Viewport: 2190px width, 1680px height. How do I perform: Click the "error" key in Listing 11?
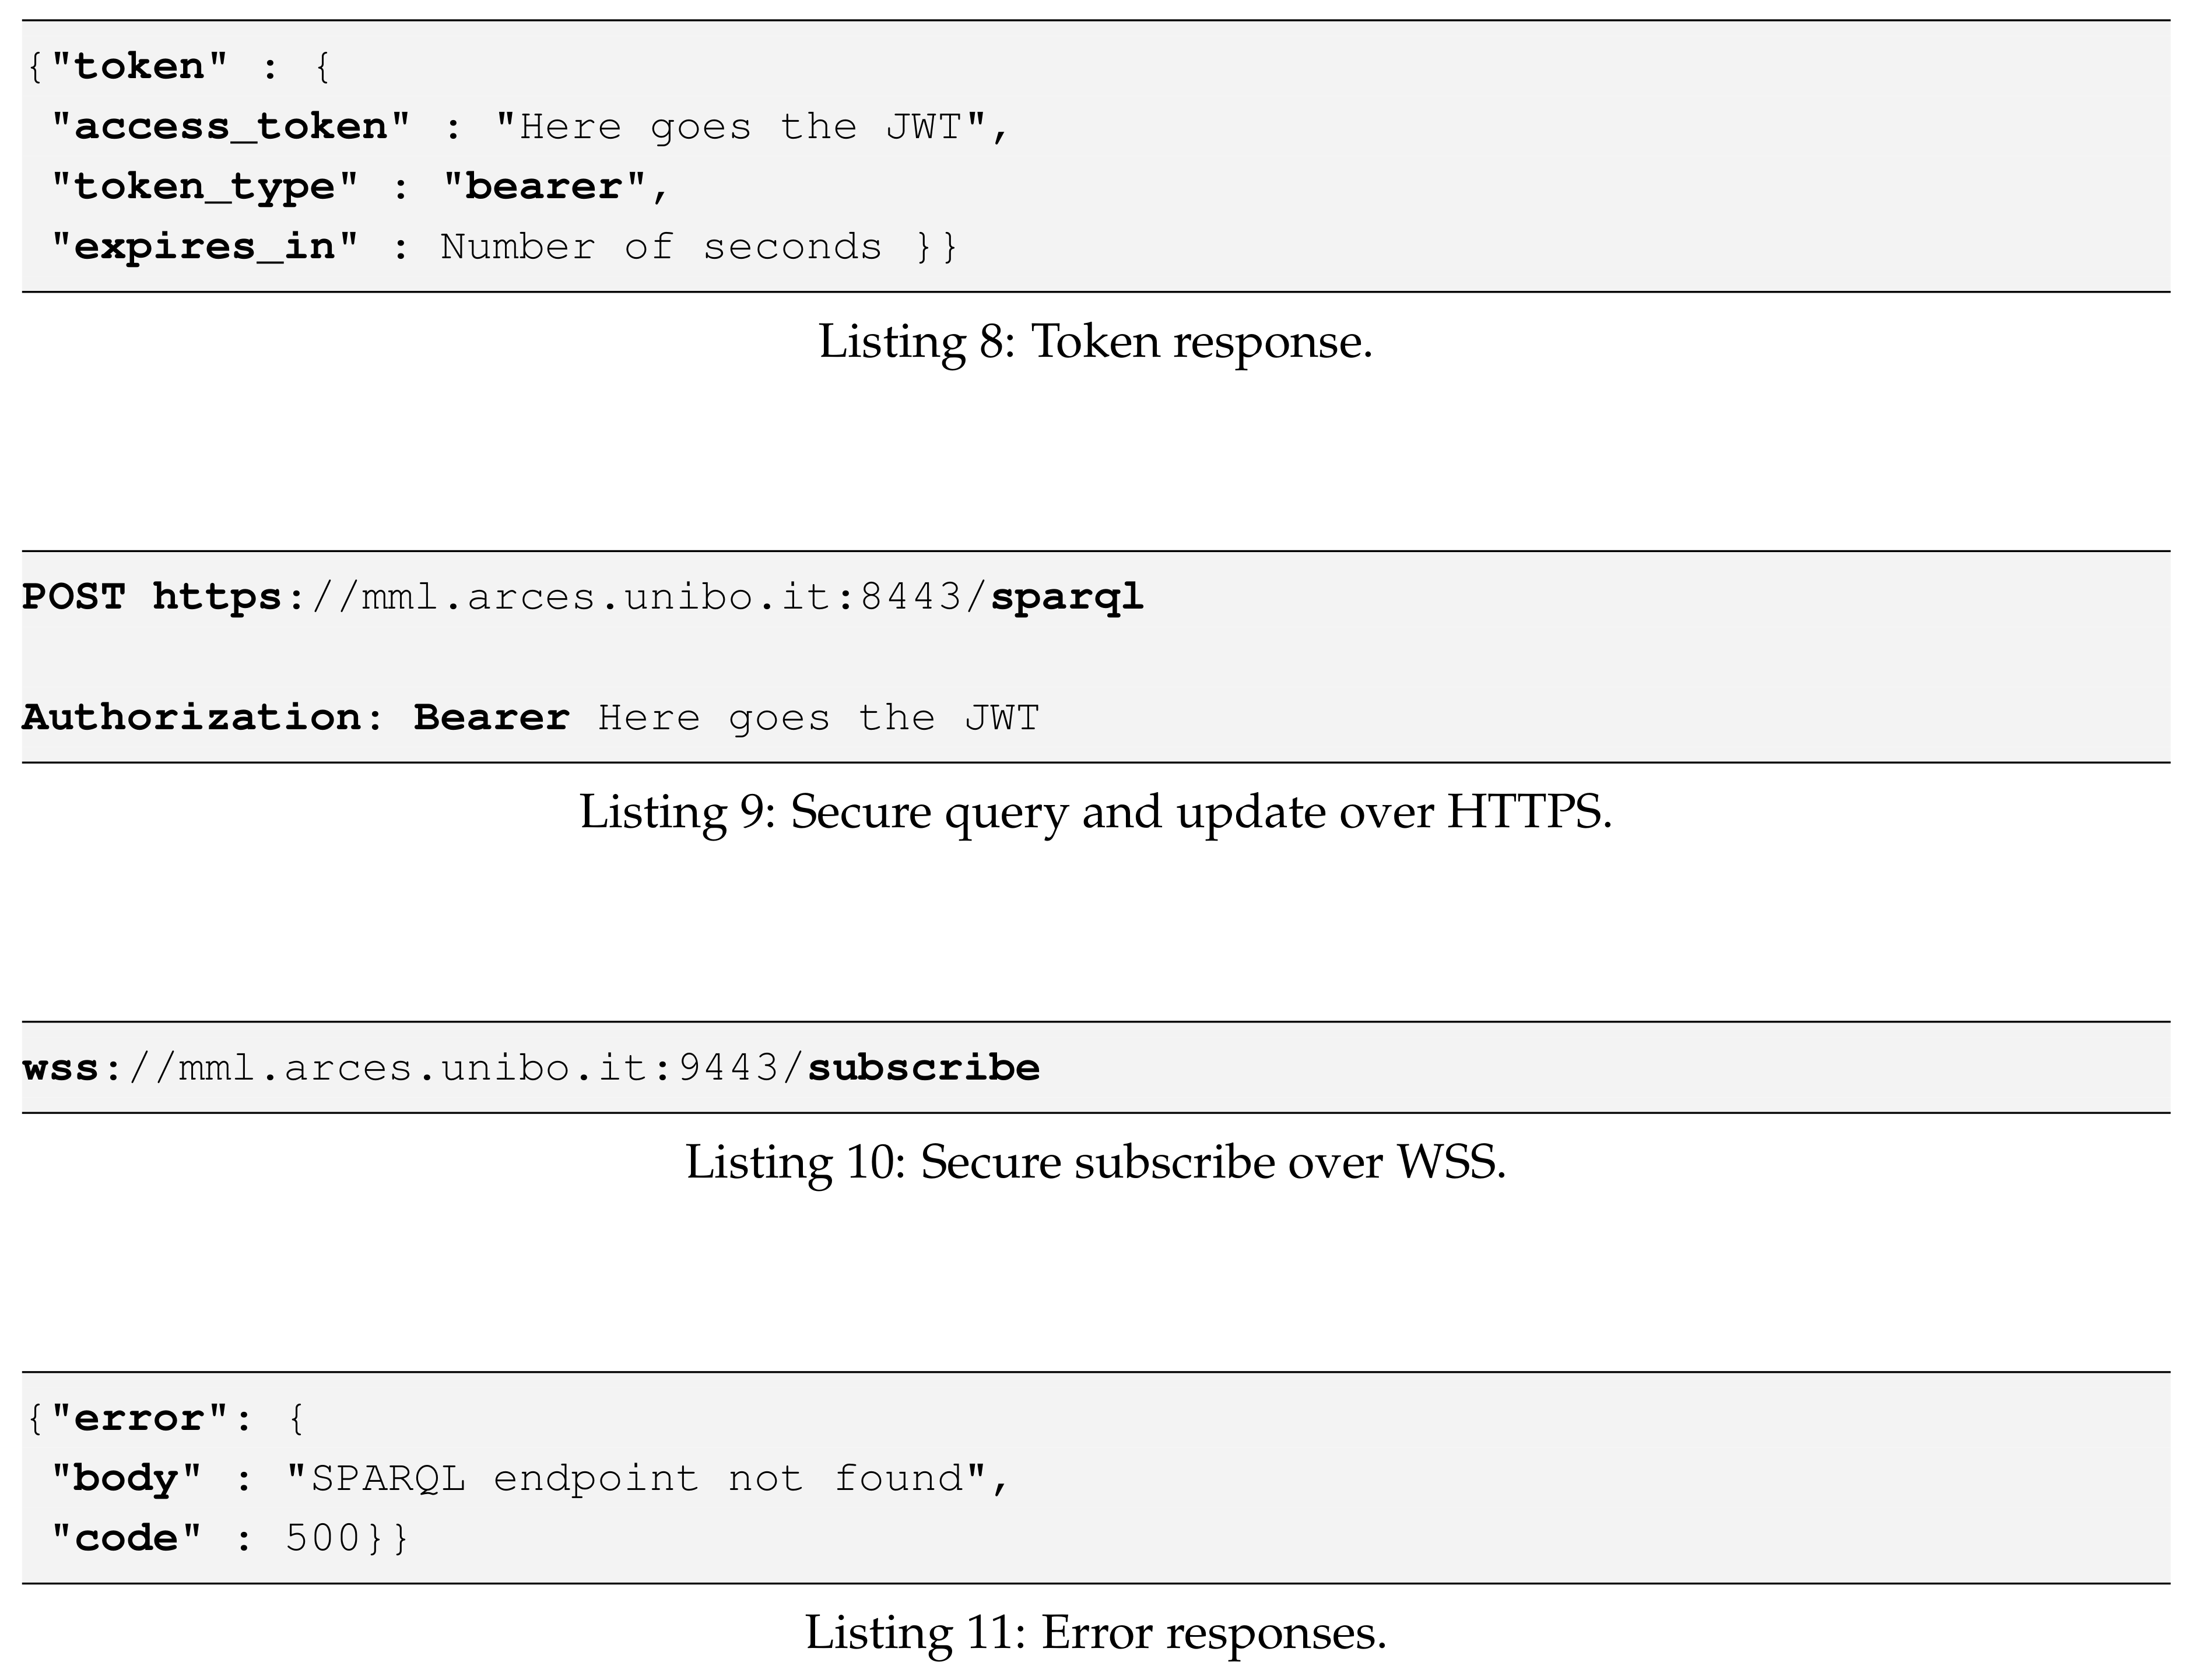[139, 1419]
